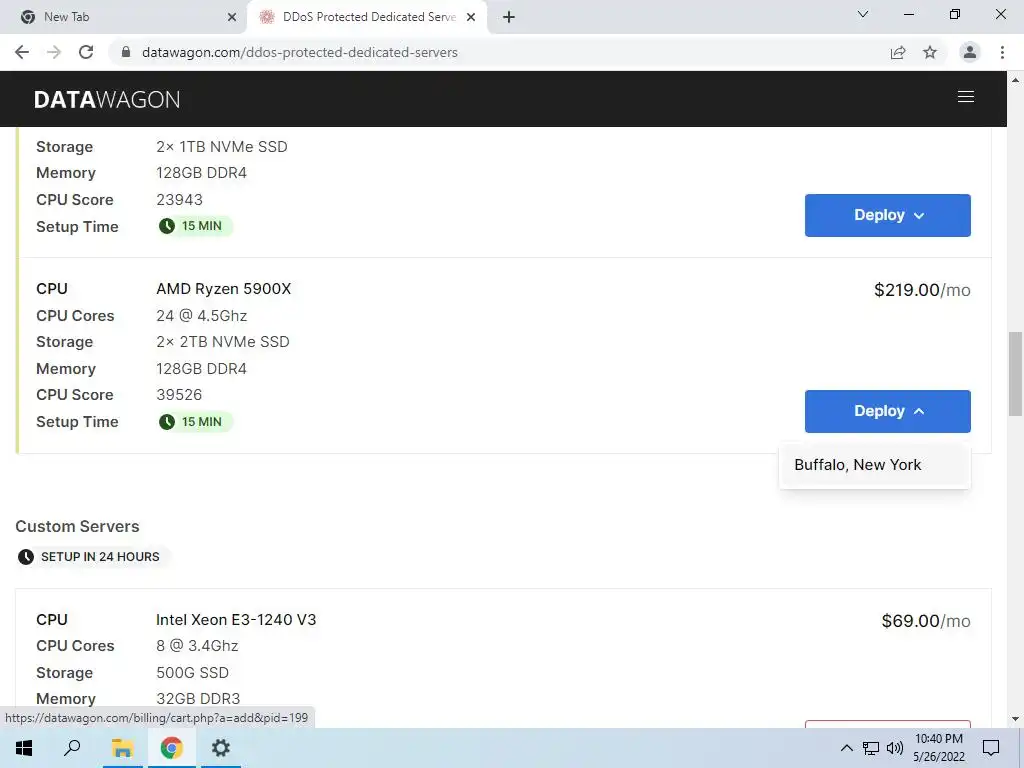Select the 2× 2TB NVMe SSD storage value
The height and width of the screenshot is (768, 1024).
point(223,342)
